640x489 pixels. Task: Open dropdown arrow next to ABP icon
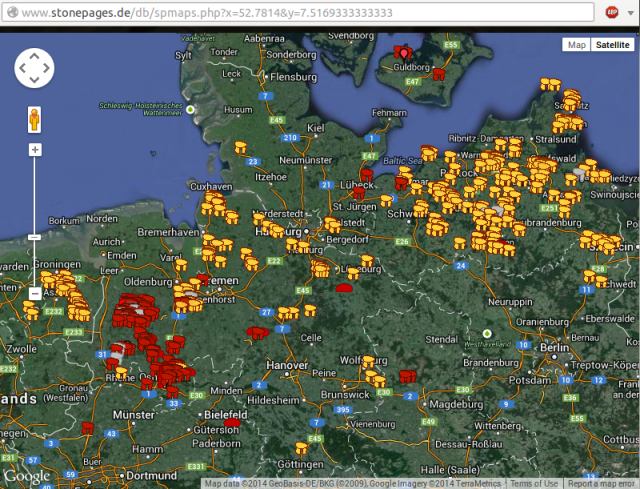pos(631,13)
